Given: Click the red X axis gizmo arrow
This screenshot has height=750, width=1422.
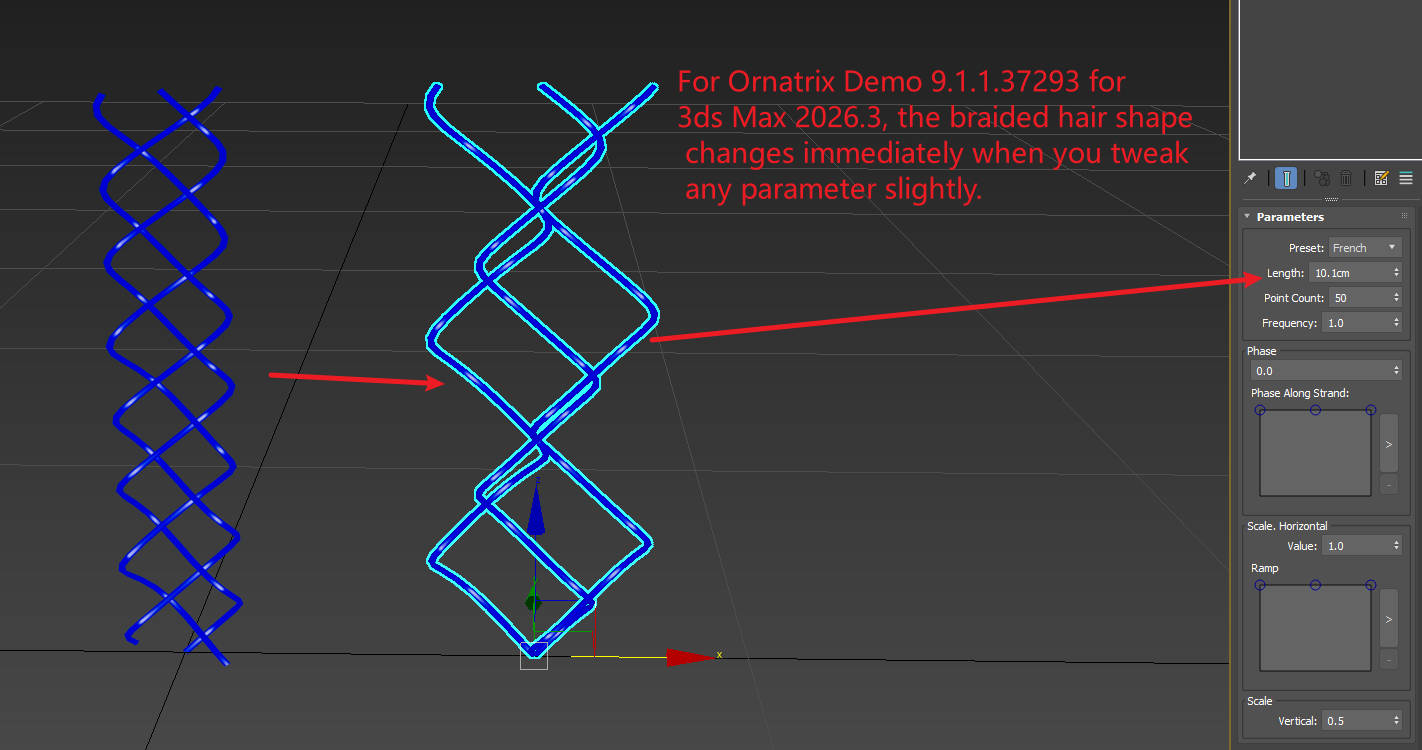Looking at the screenshot, I should 690,657.
